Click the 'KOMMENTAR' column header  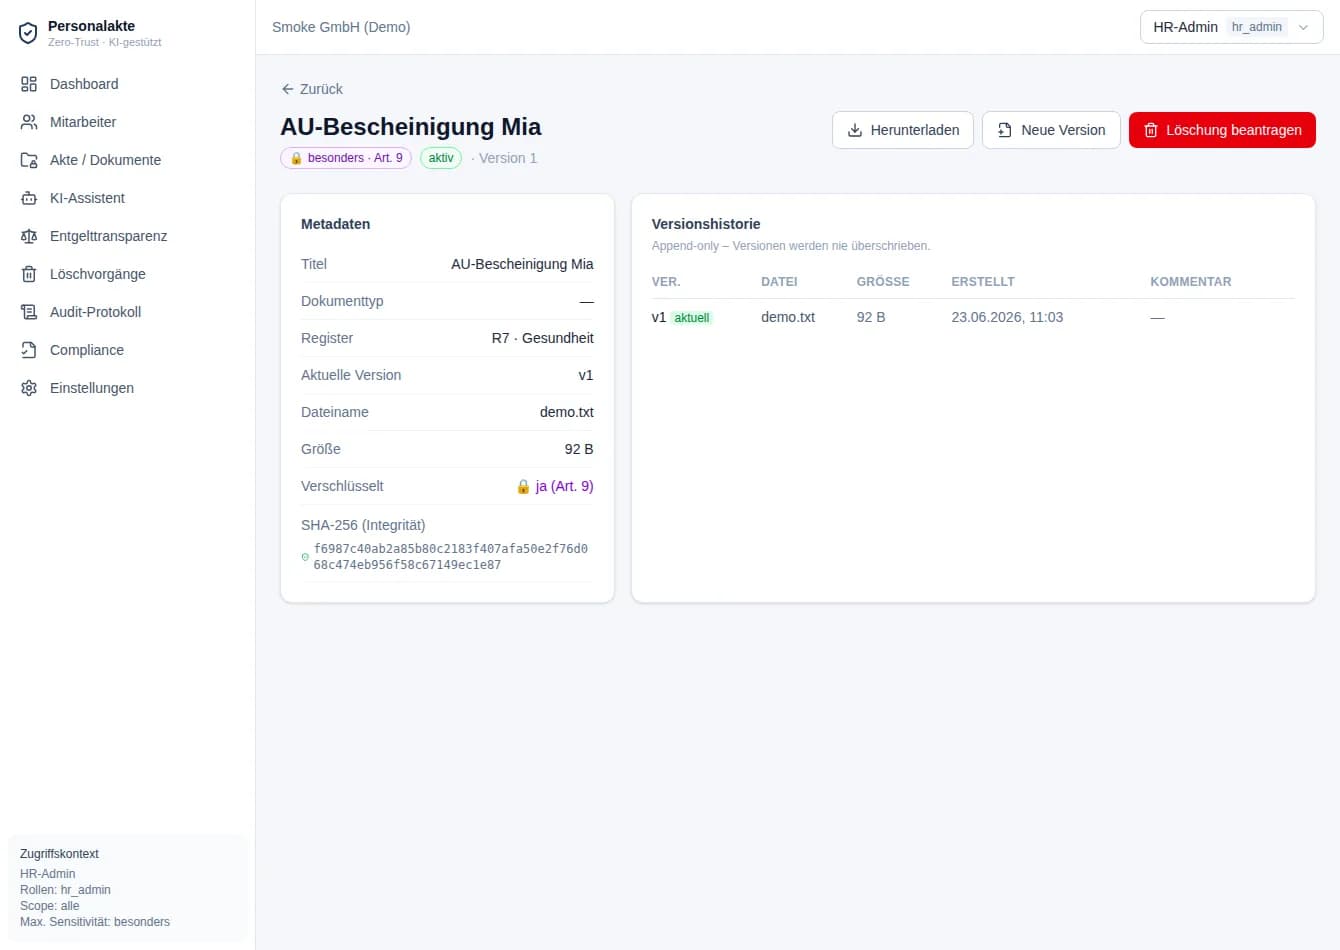[1191, 282]
